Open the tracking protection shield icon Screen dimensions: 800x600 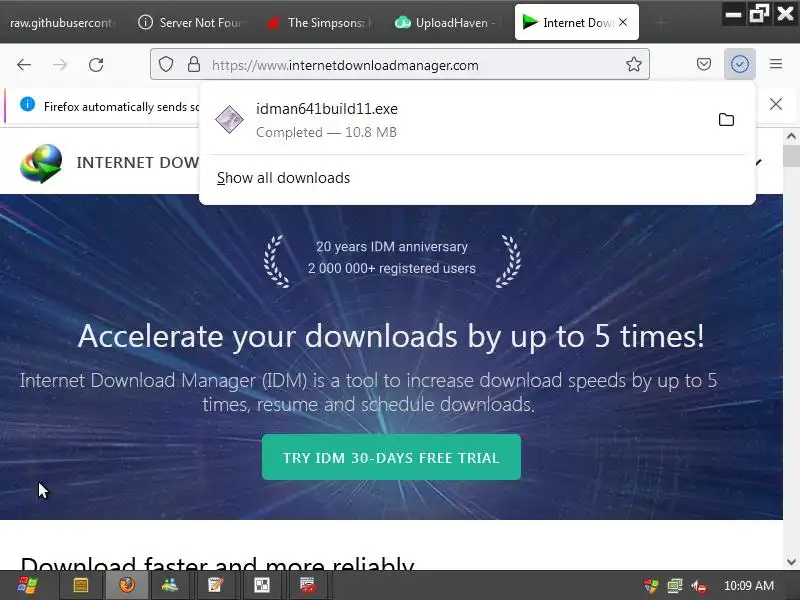(166, 64)
